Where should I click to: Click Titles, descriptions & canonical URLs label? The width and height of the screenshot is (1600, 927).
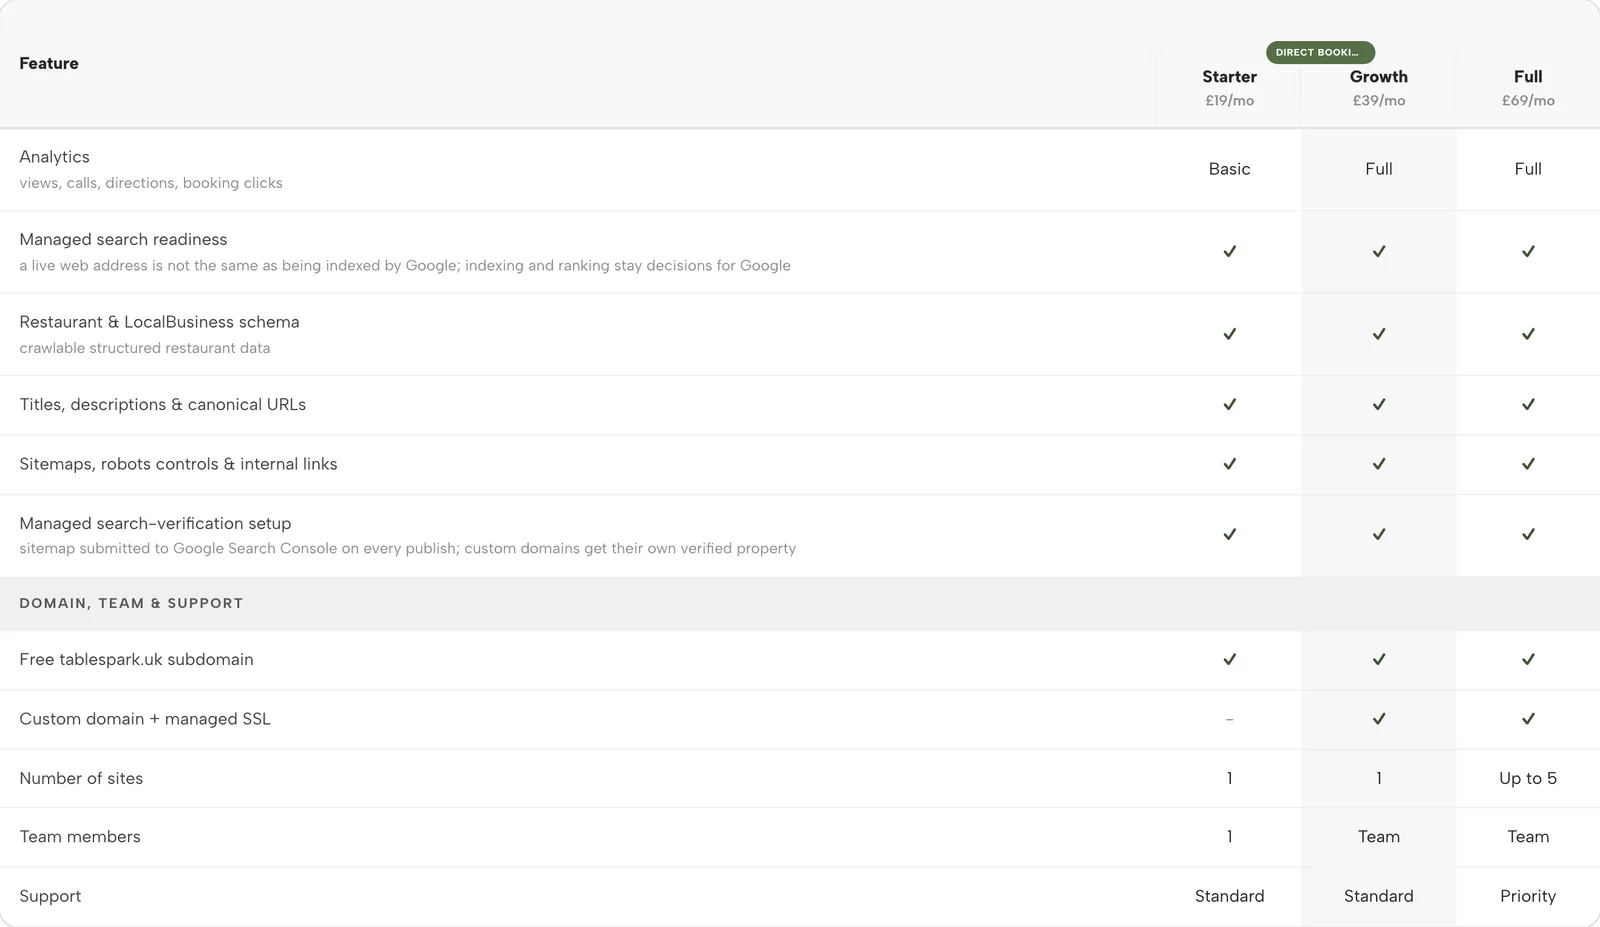[163, 405]
